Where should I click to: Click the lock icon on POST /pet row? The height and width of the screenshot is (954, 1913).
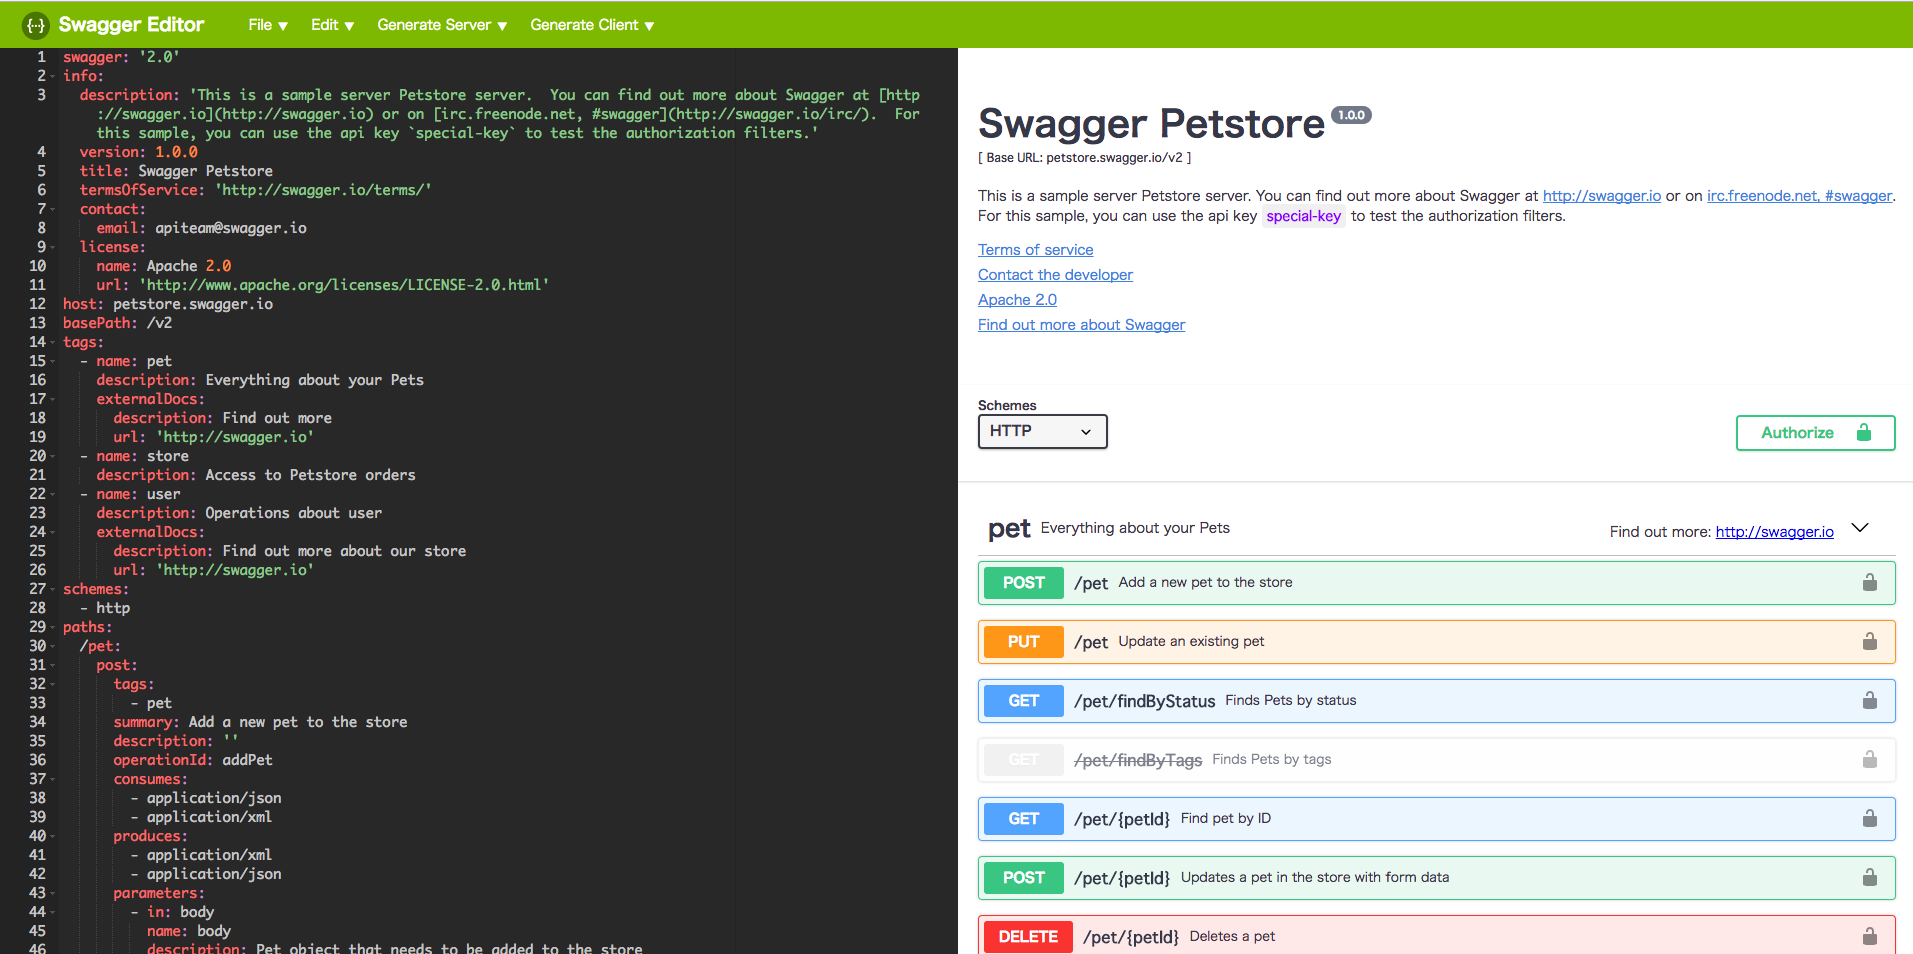[1868, 582]
